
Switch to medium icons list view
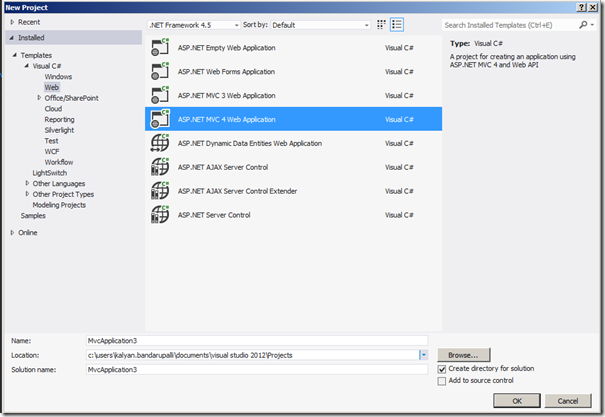coord(397,25)
